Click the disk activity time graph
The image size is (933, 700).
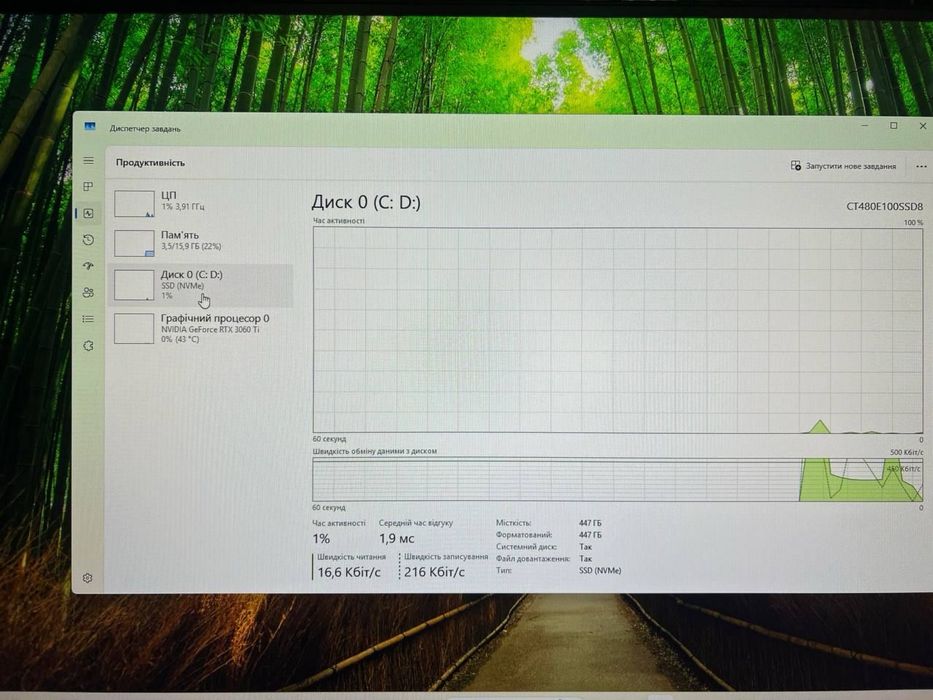[618, 330]
